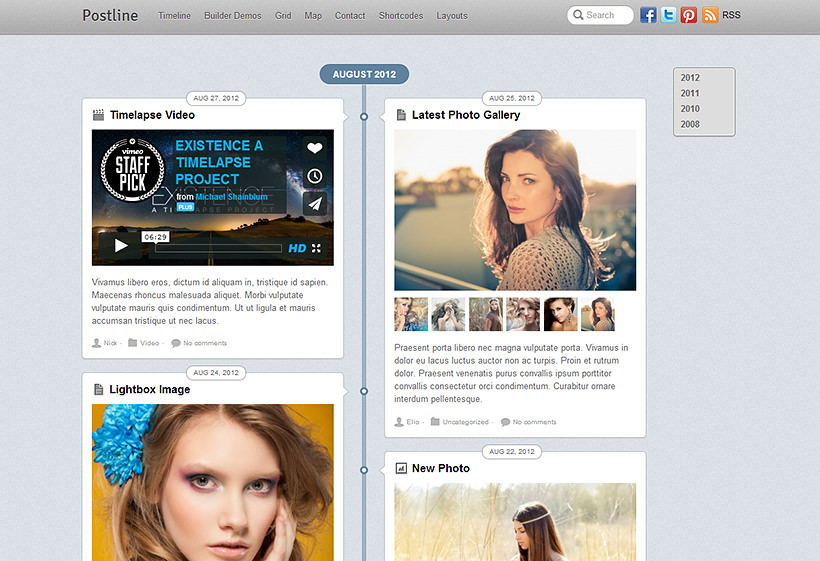Open the Latest Photo Gallery post title
Image resolution: width=820 pixels, height=561 pixels.
coord(465,115)
